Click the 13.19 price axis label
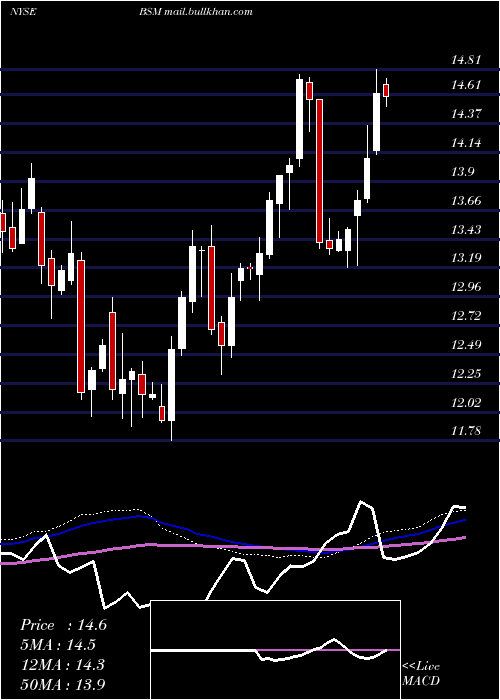This screenshot has height=700, width=500. click(466, 258)
